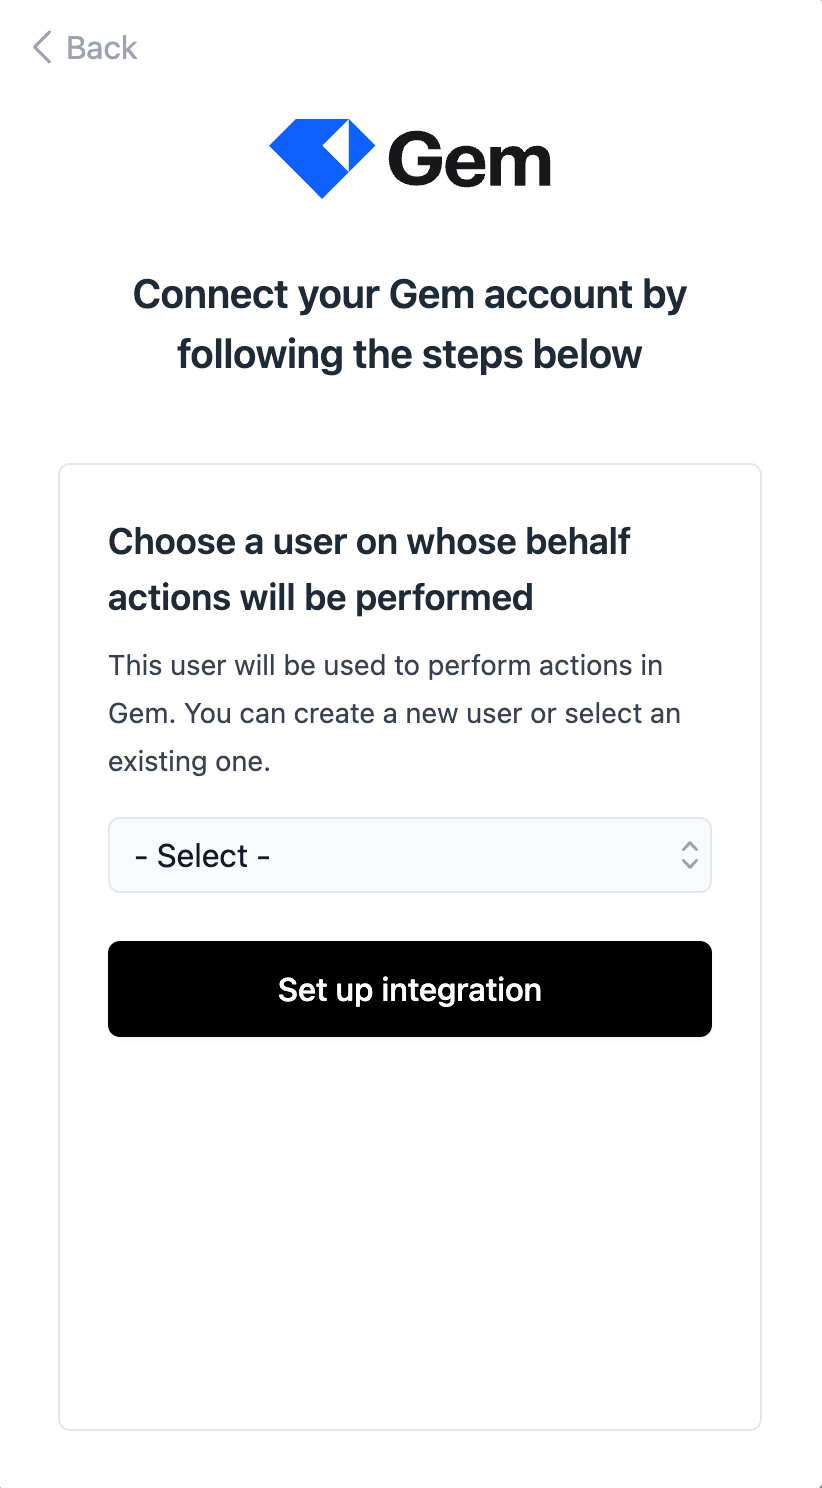Image resolution: width=822 pixels, height=1488 pixels.
Task: Click the word "Gem" in the main heading
Action: pos(430,295)
